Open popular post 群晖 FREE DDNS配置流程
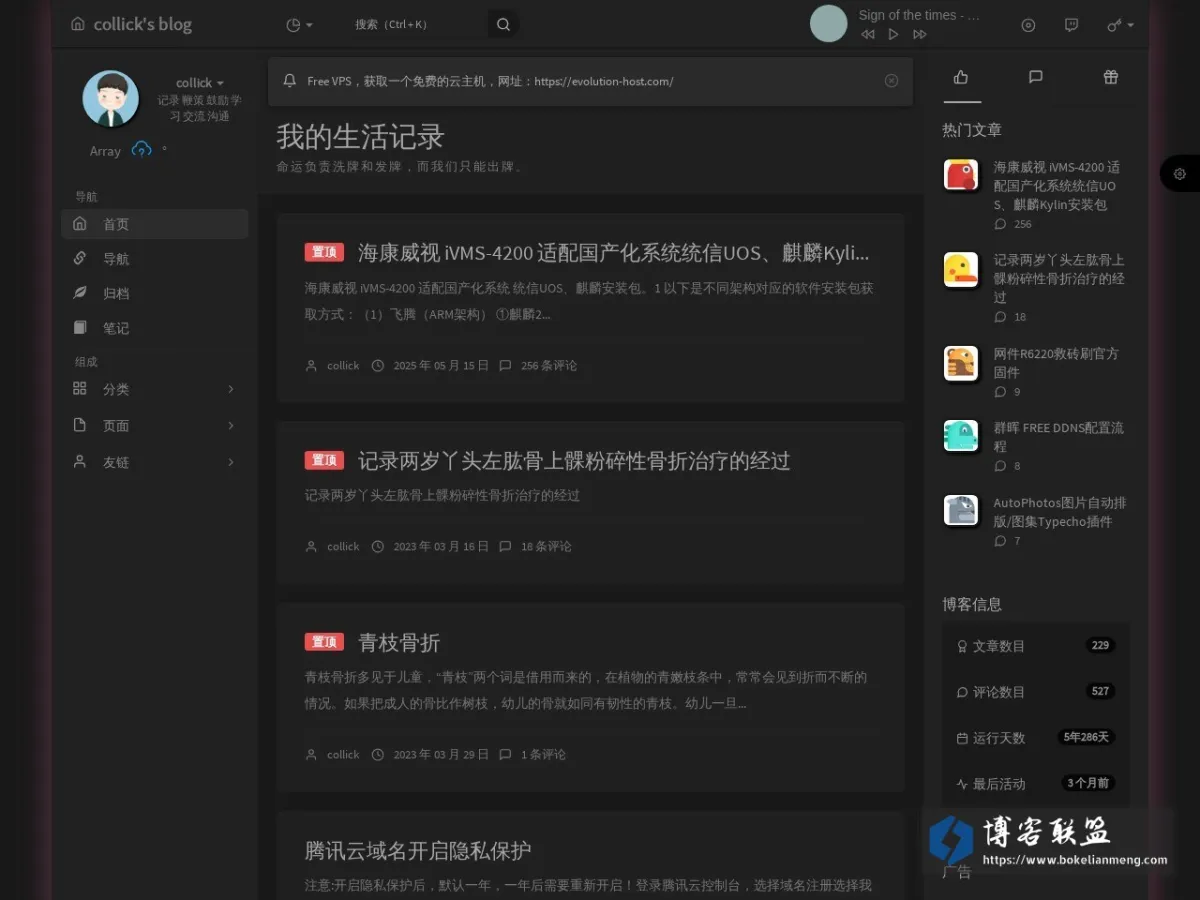Screen dimensions: 1200x900 (1058, 437)
